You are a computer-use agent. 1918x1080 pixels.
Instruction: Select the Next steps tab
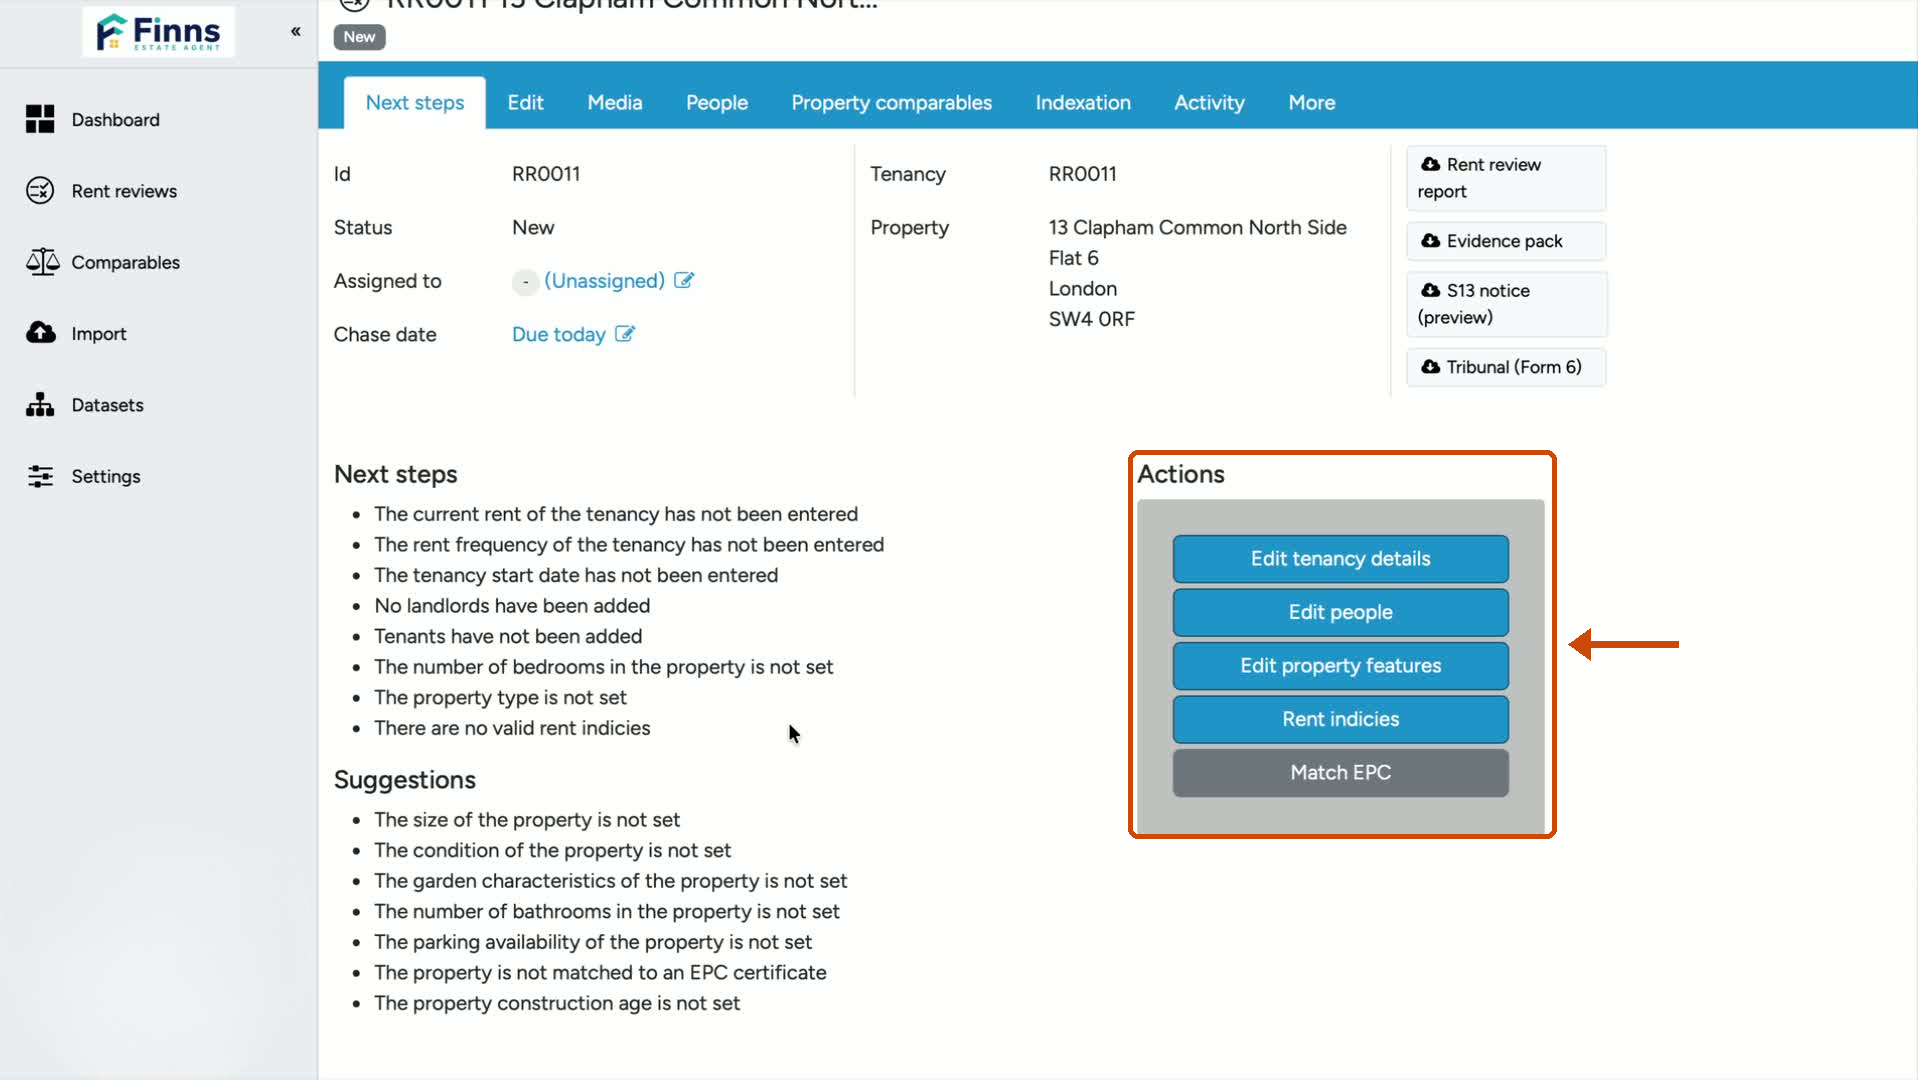(415, 103)
